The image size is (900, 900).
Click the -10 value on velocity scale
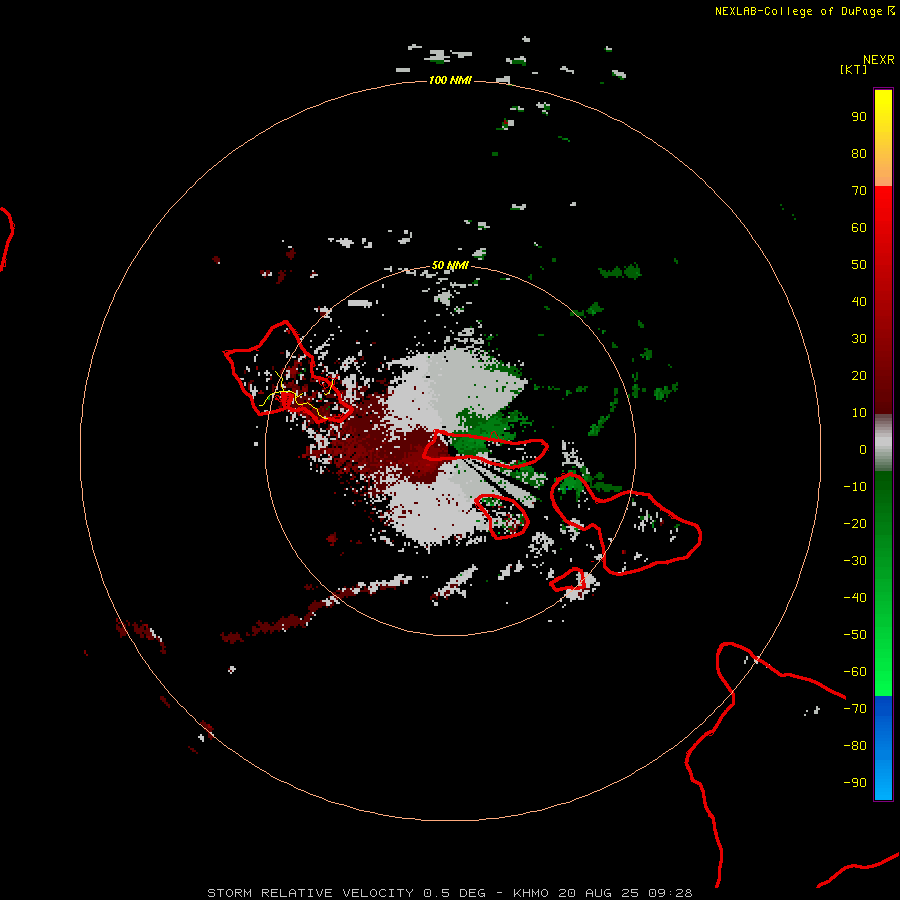[855, 487]
